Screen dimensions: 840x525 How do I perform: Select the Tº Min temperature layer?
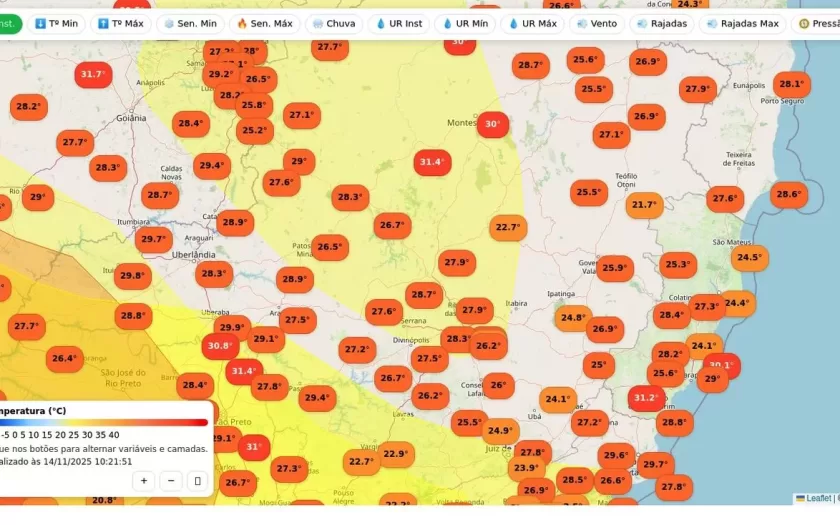coord(55,23)
